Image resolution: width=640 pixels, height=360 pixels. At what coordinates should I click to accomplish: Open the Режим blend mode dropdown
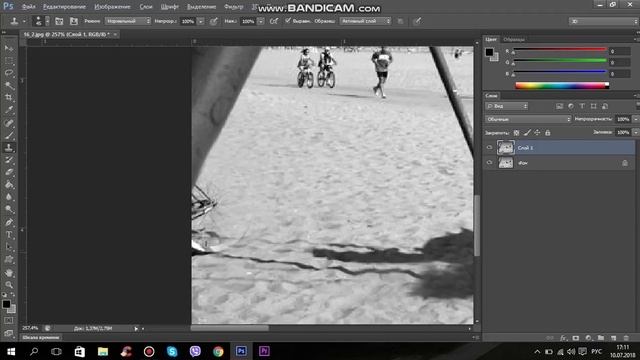pyautogui.click(x=128, y=21)
